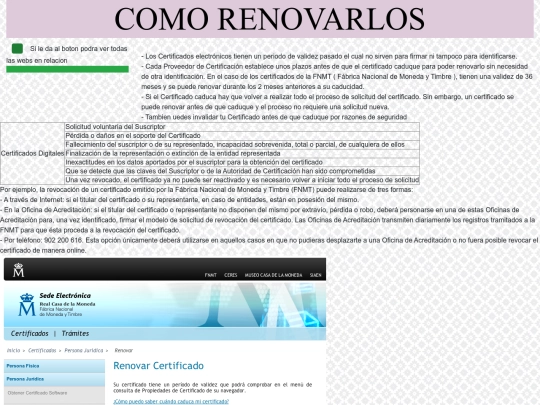Screen dimensions: 540x405
Task: Click 'Si le da al boton podra ver todas' text
Action: [79, 49]
